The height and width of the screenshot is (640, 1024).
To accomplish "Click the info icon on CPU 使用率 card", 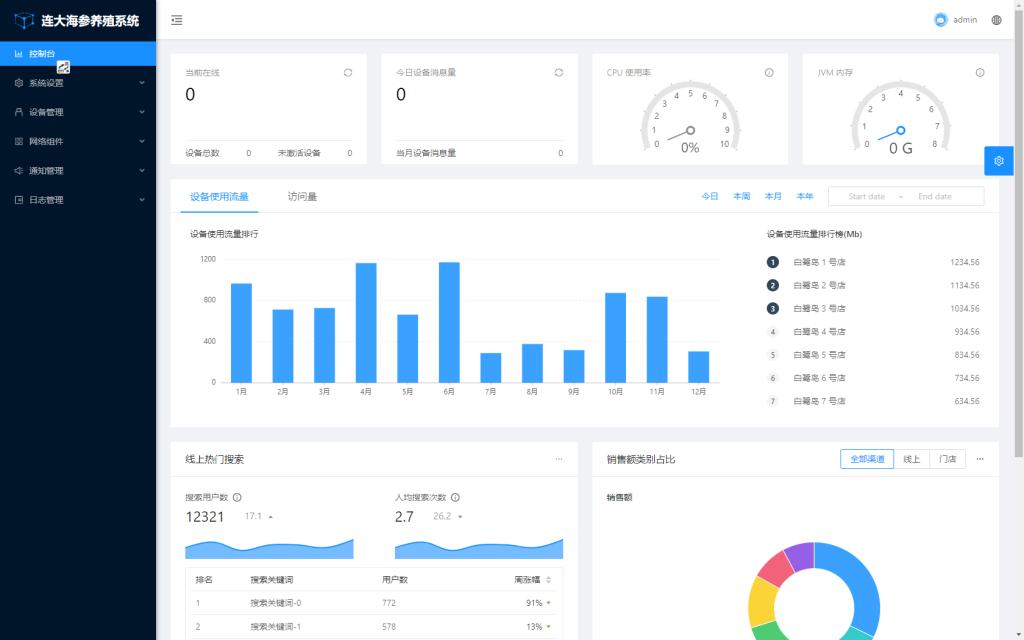I will [x=769, y=72].
